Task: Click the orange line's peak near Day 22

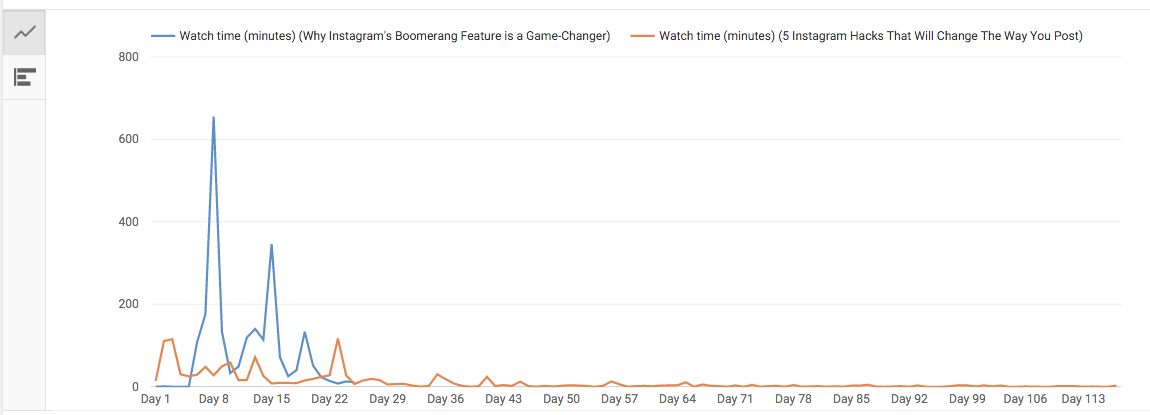Action: click(x=338, y=339)
